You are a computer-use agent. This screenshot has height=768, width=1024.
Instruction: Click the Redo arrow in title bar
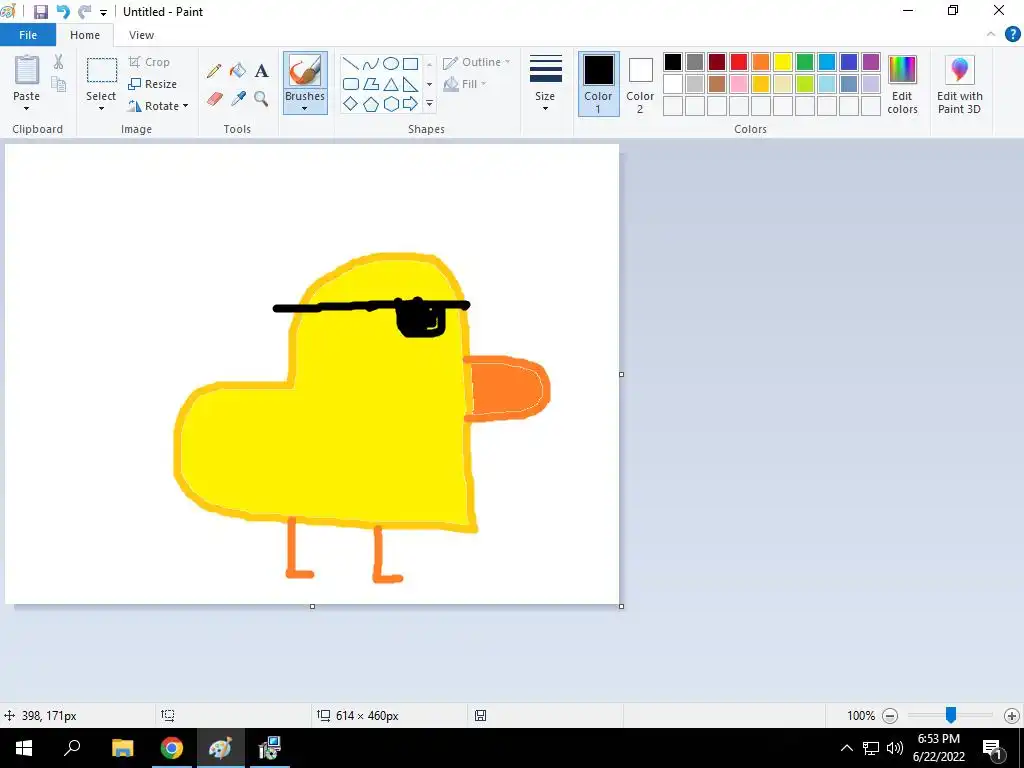[84, 12]
